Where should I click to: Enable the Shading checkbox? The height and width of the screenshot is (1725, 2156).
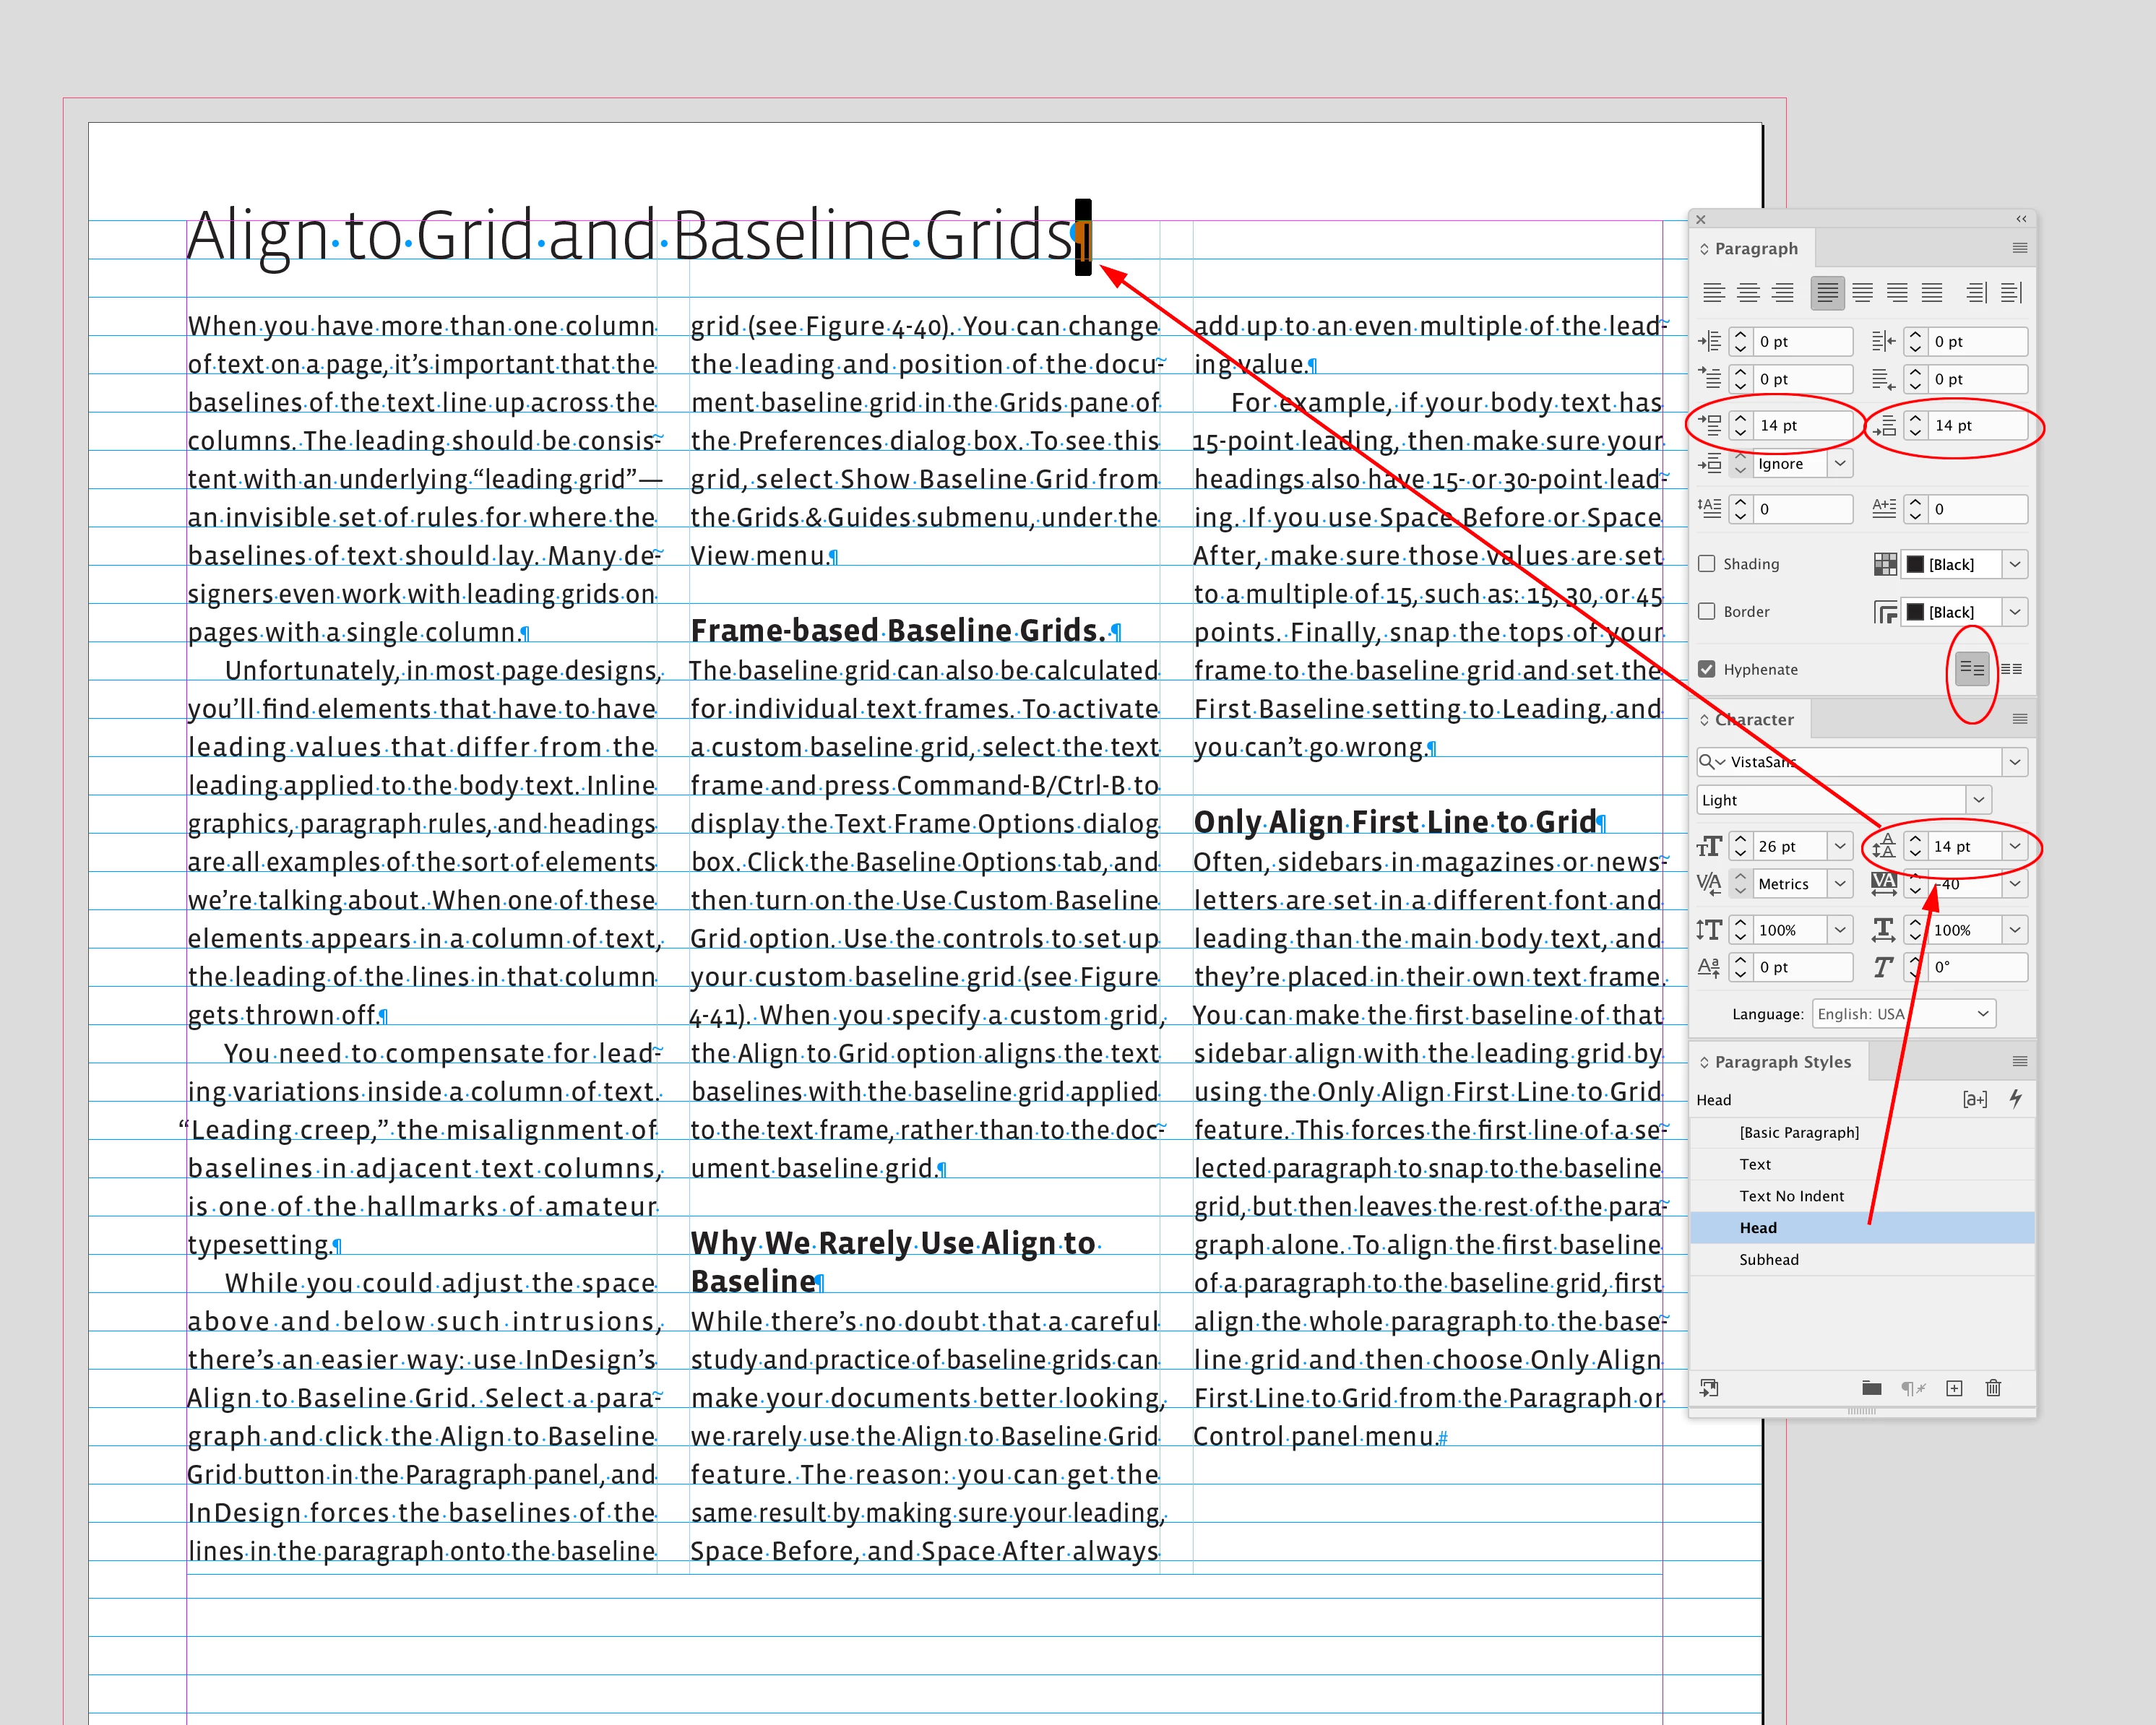coord(1707,564)
